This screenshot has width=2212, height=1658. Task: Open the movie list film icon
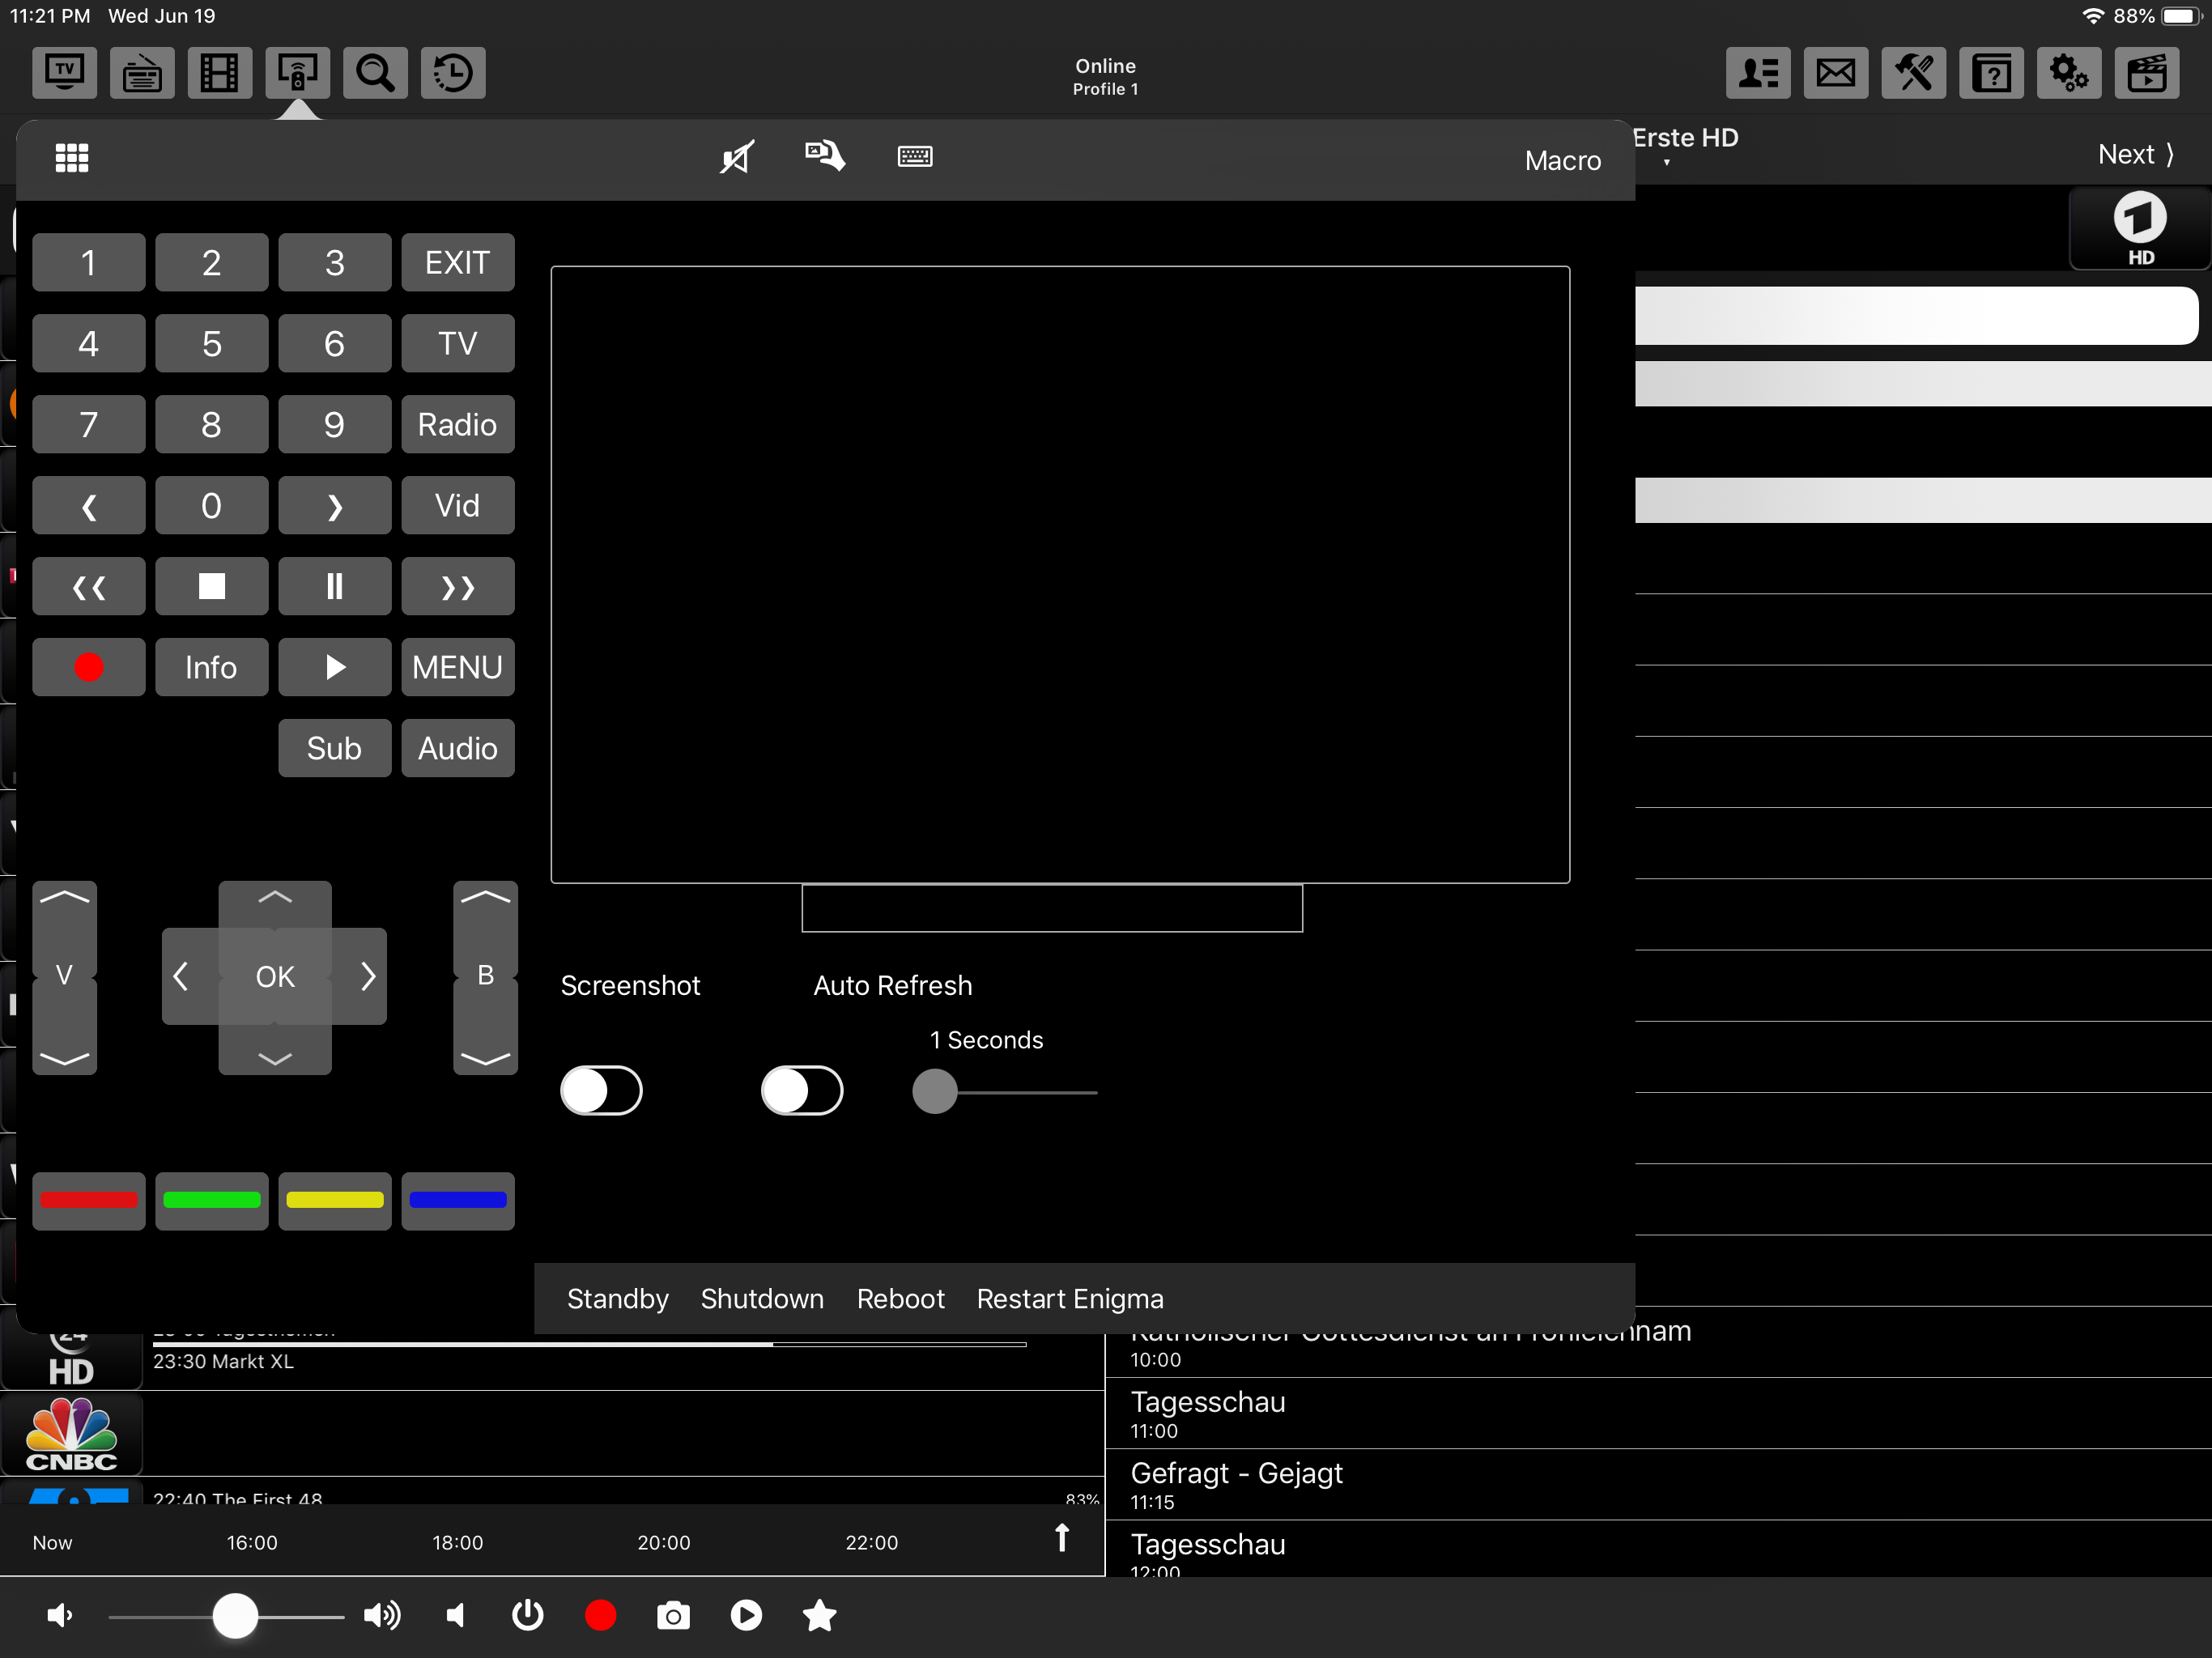(x=219, y=72)
